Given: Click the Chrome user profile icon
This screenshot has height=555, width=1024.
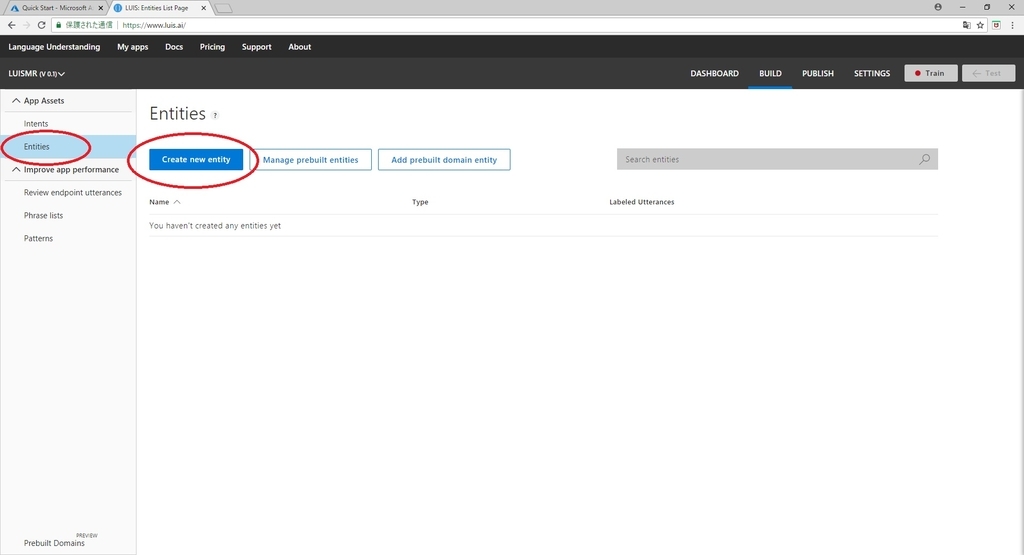Looking at the screenshot, I should coord(938,7).
